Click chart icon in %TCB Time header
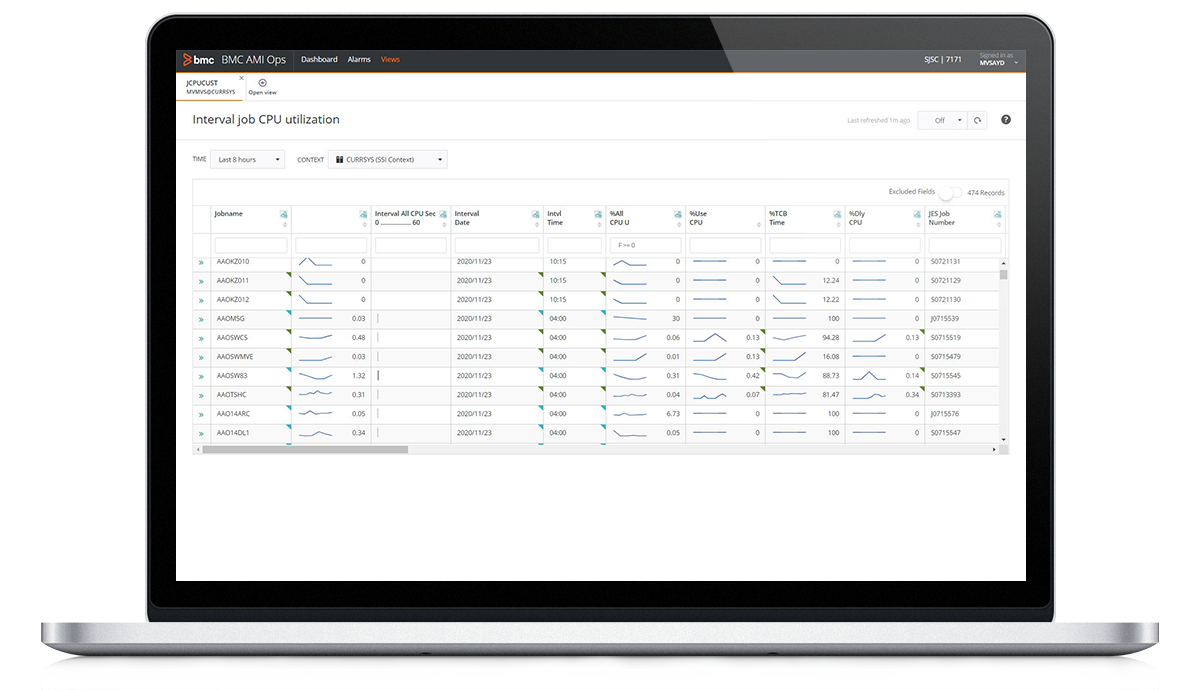The height and width of the screenshot is (690, 1200). tap(837, 214)
